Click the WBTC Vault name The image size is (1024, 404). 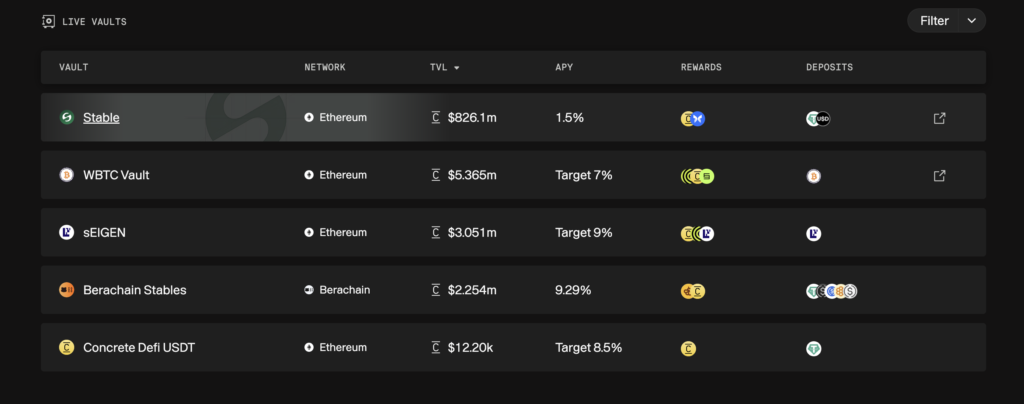coord(116,176)
